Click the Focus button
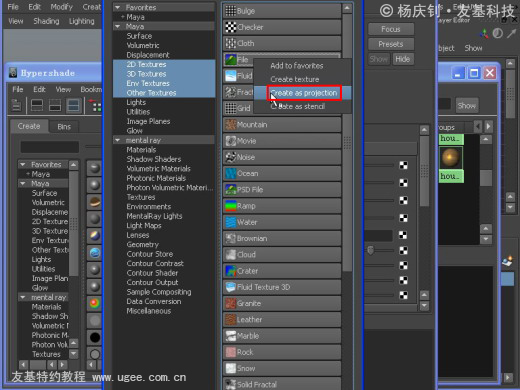The width and height of the screenshot is (520, 390). (x=391, y=29)
